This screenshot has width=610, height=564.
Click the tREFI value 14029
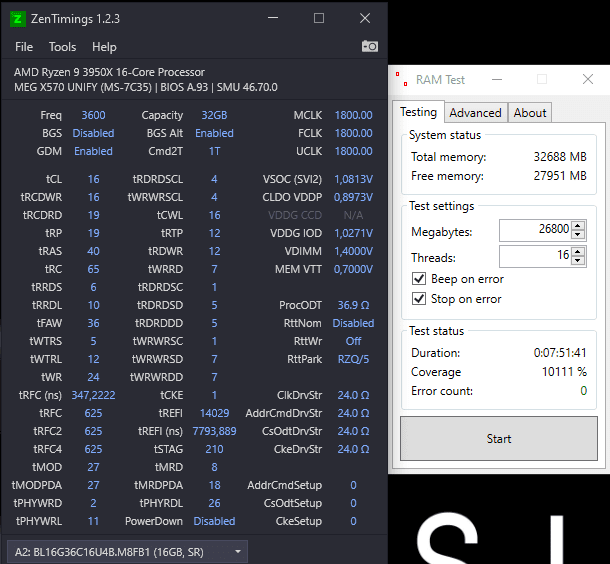(x=214, y=413)
